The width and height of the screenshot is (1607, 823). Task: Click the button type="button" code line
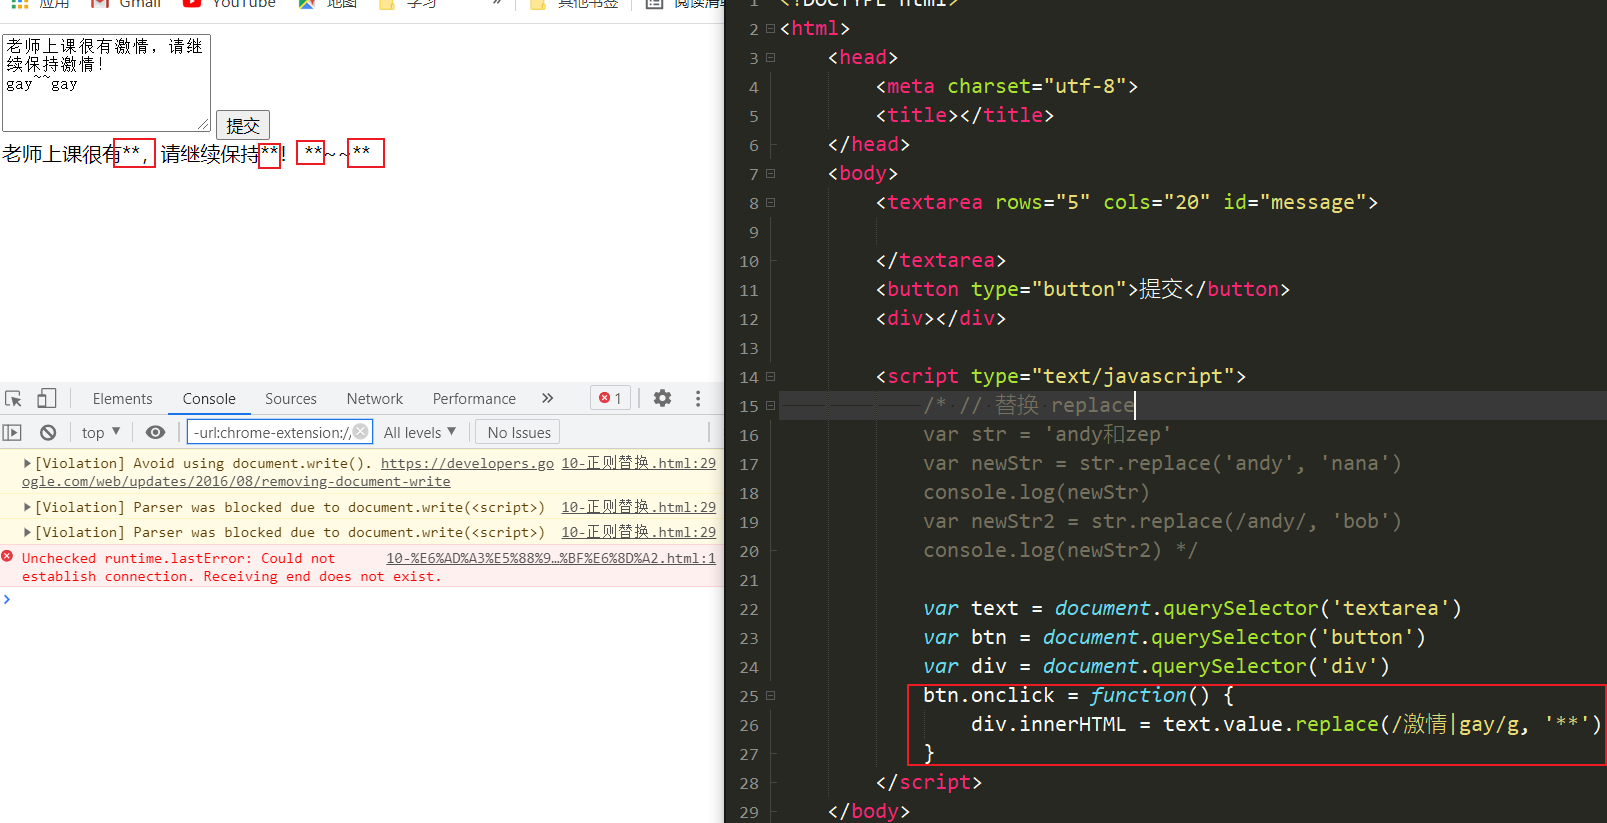pos(1082,290)
